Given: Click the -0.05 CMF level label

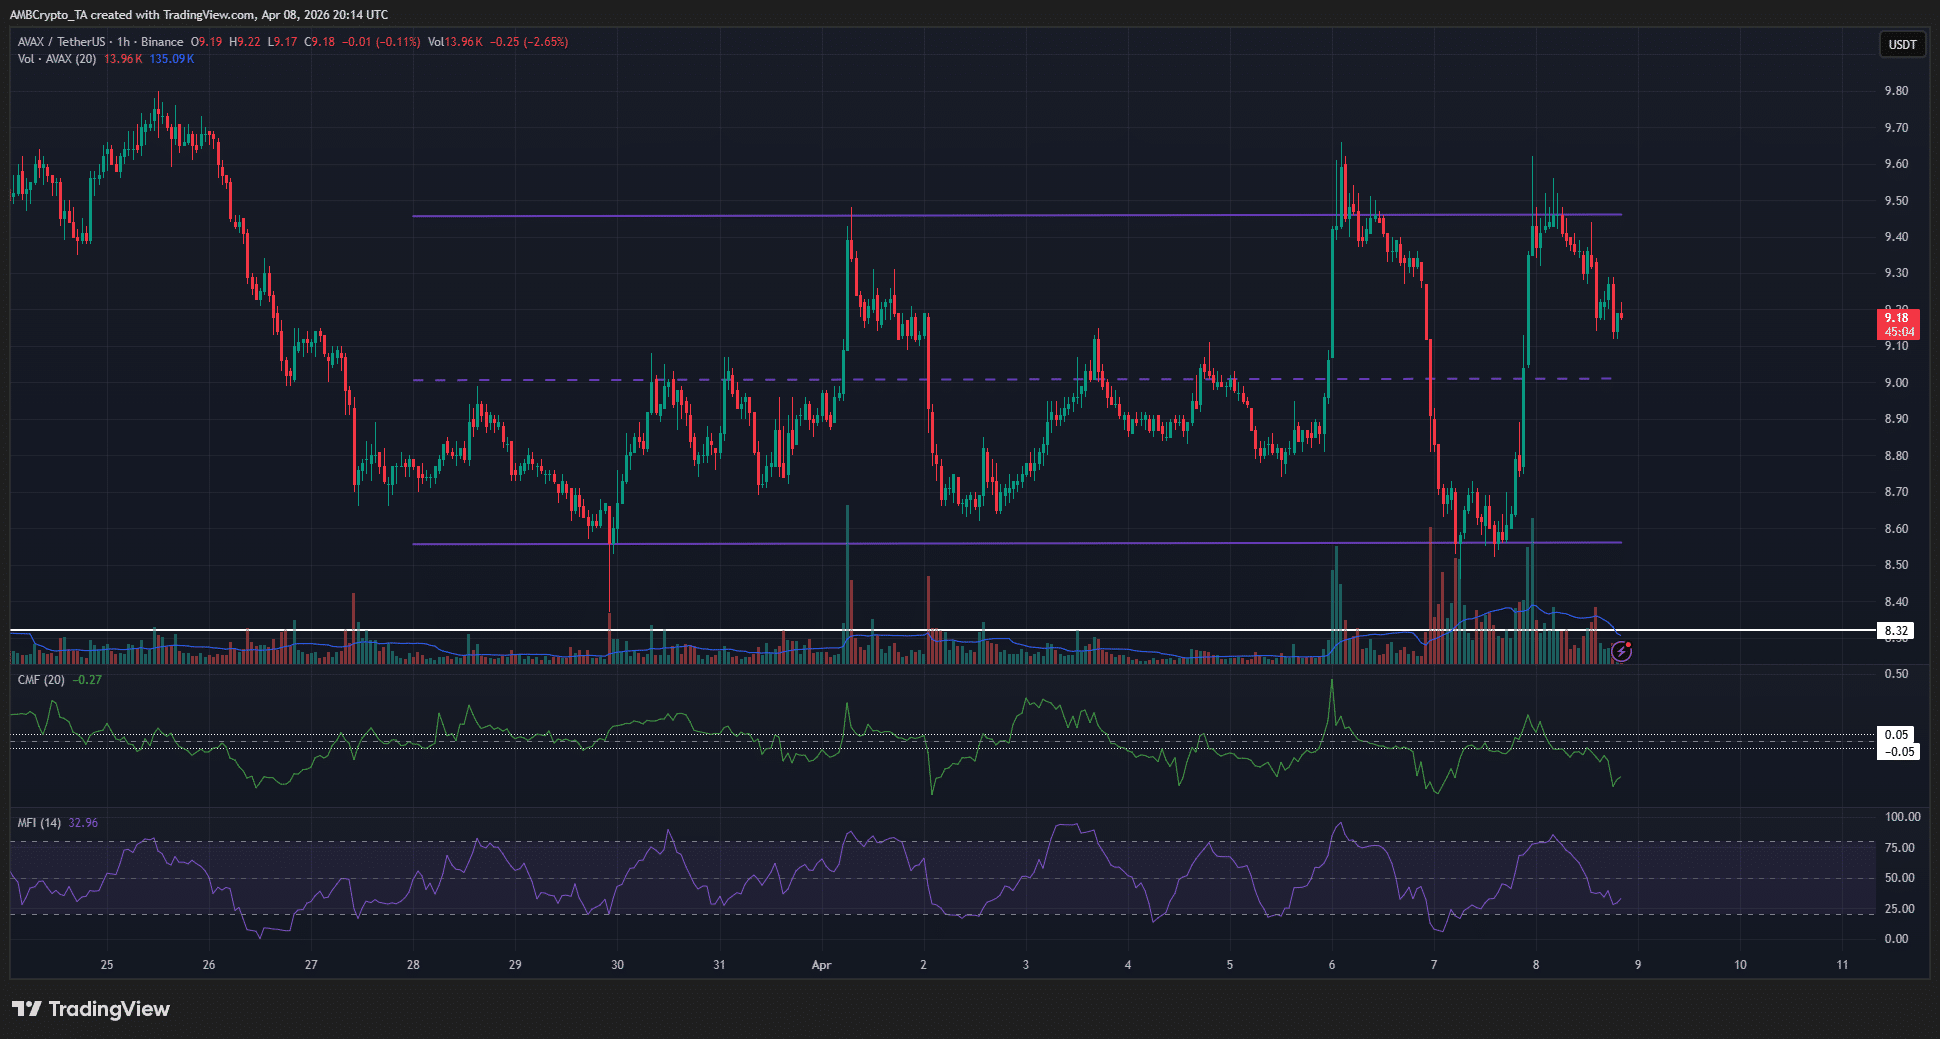Looking at the screenshot, I should 1898,752.
